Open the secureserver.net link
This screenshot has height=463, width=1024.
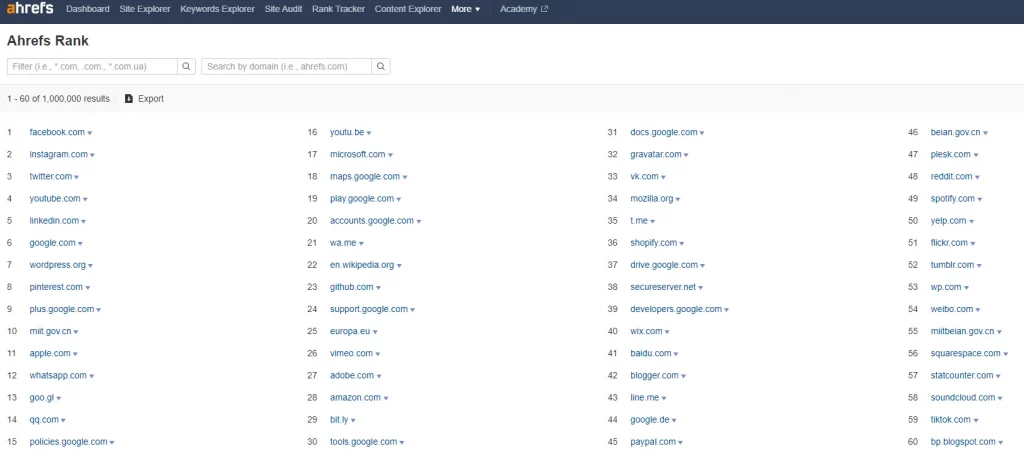point(663,287)
